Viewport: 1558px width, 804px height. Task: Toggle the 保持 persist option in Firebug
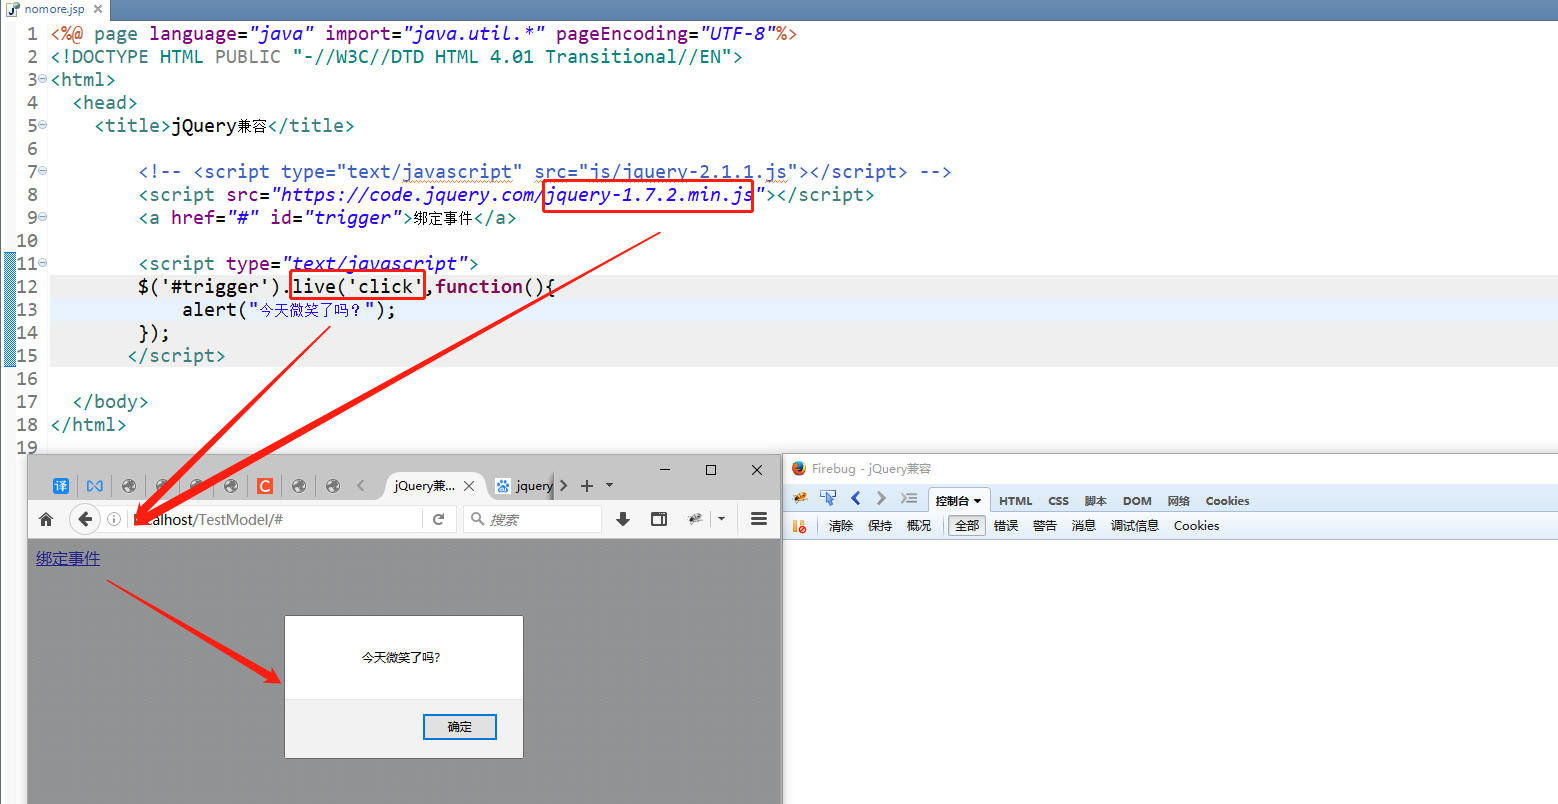pos(880,526)
